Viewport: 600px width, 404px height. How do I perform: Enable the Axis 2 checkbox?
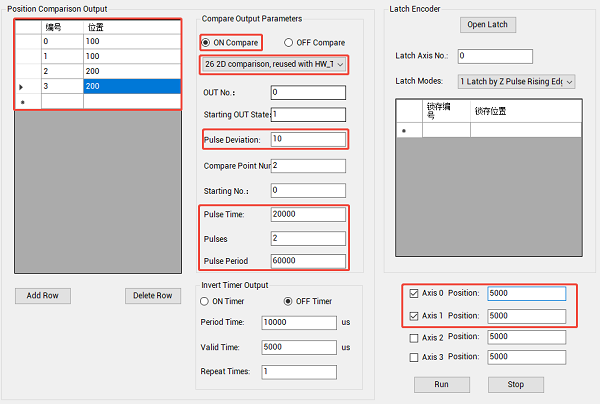tap(415, 337)
